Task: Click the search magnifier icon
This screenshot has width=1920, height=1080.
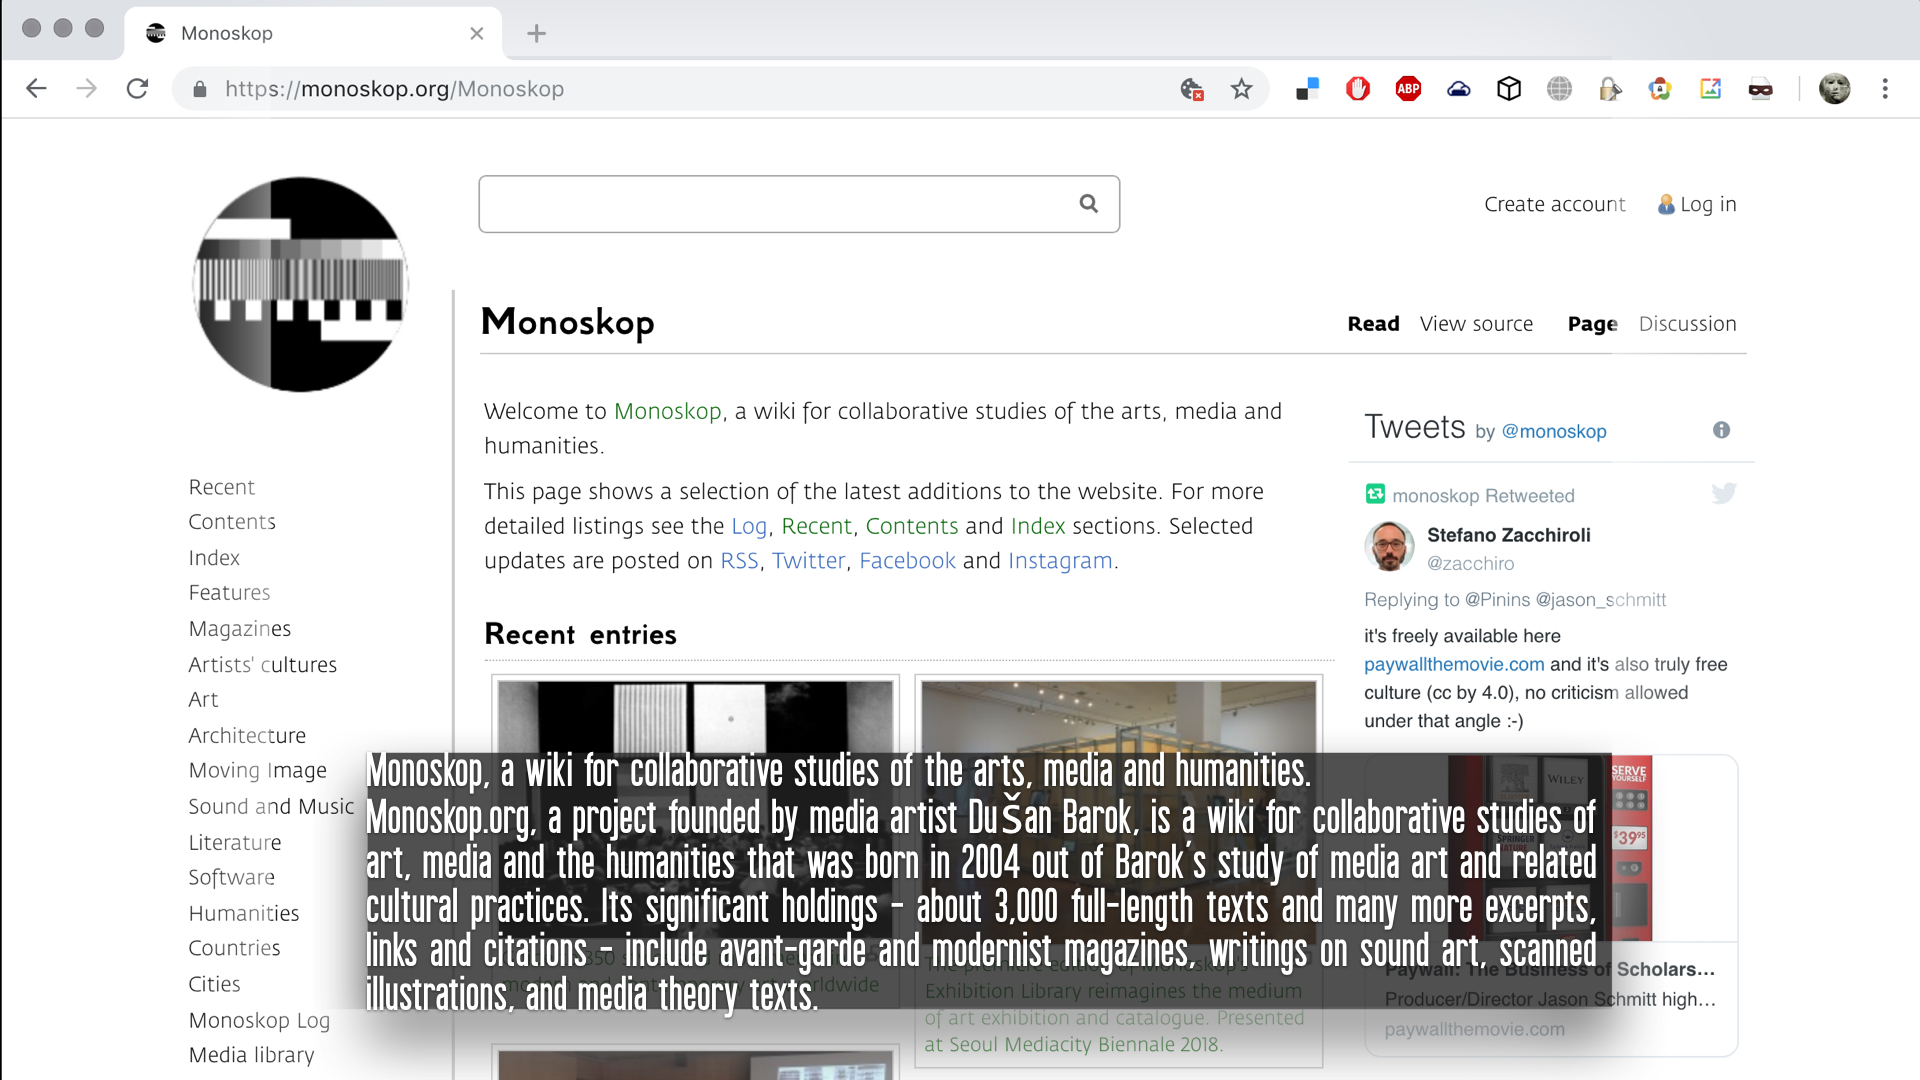Action: (x=1088, y=204)
